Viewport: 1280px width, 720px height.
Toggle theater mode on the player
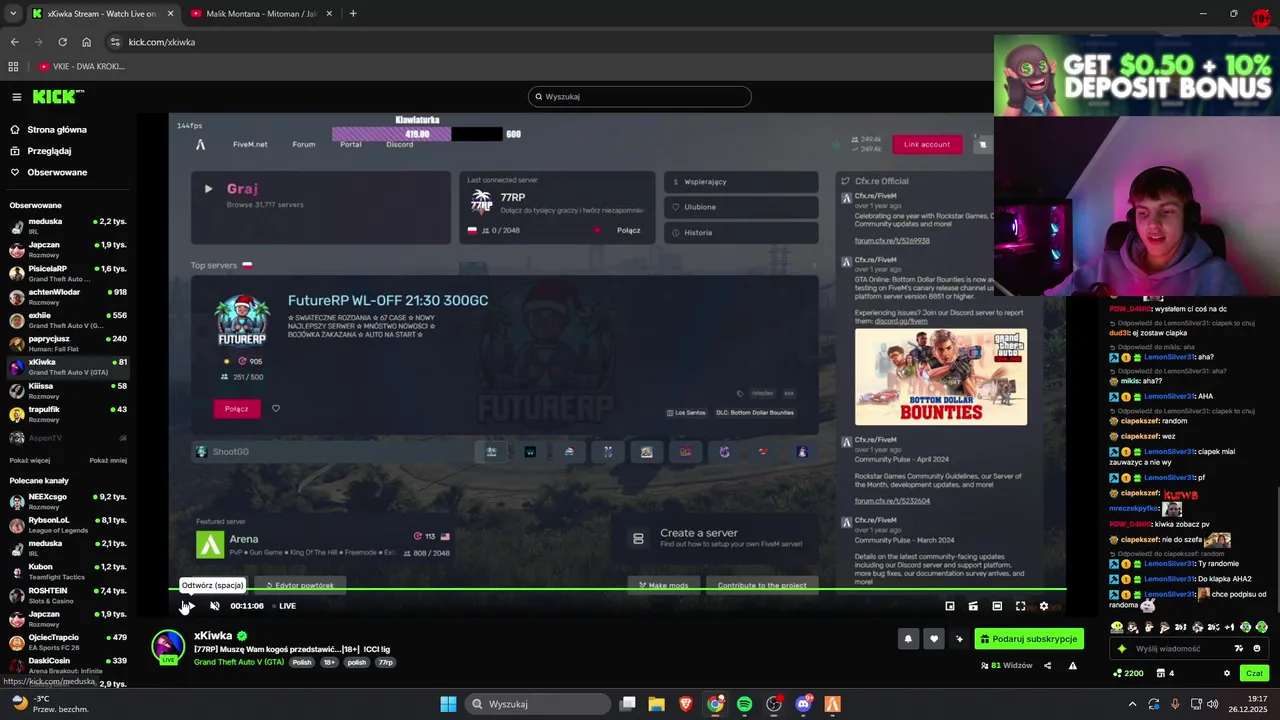(997, 606)
